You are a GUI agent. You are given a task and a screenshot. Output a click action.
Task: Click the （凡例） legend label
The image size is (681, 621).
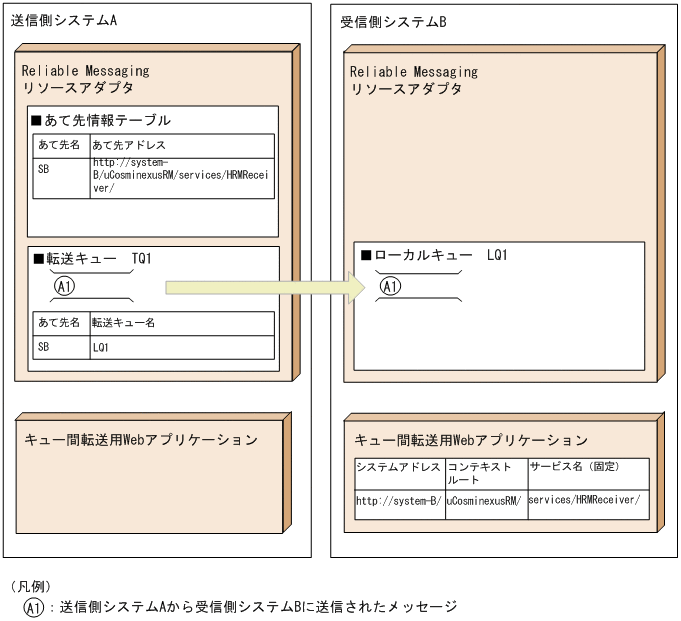click(x=30, y=586)
